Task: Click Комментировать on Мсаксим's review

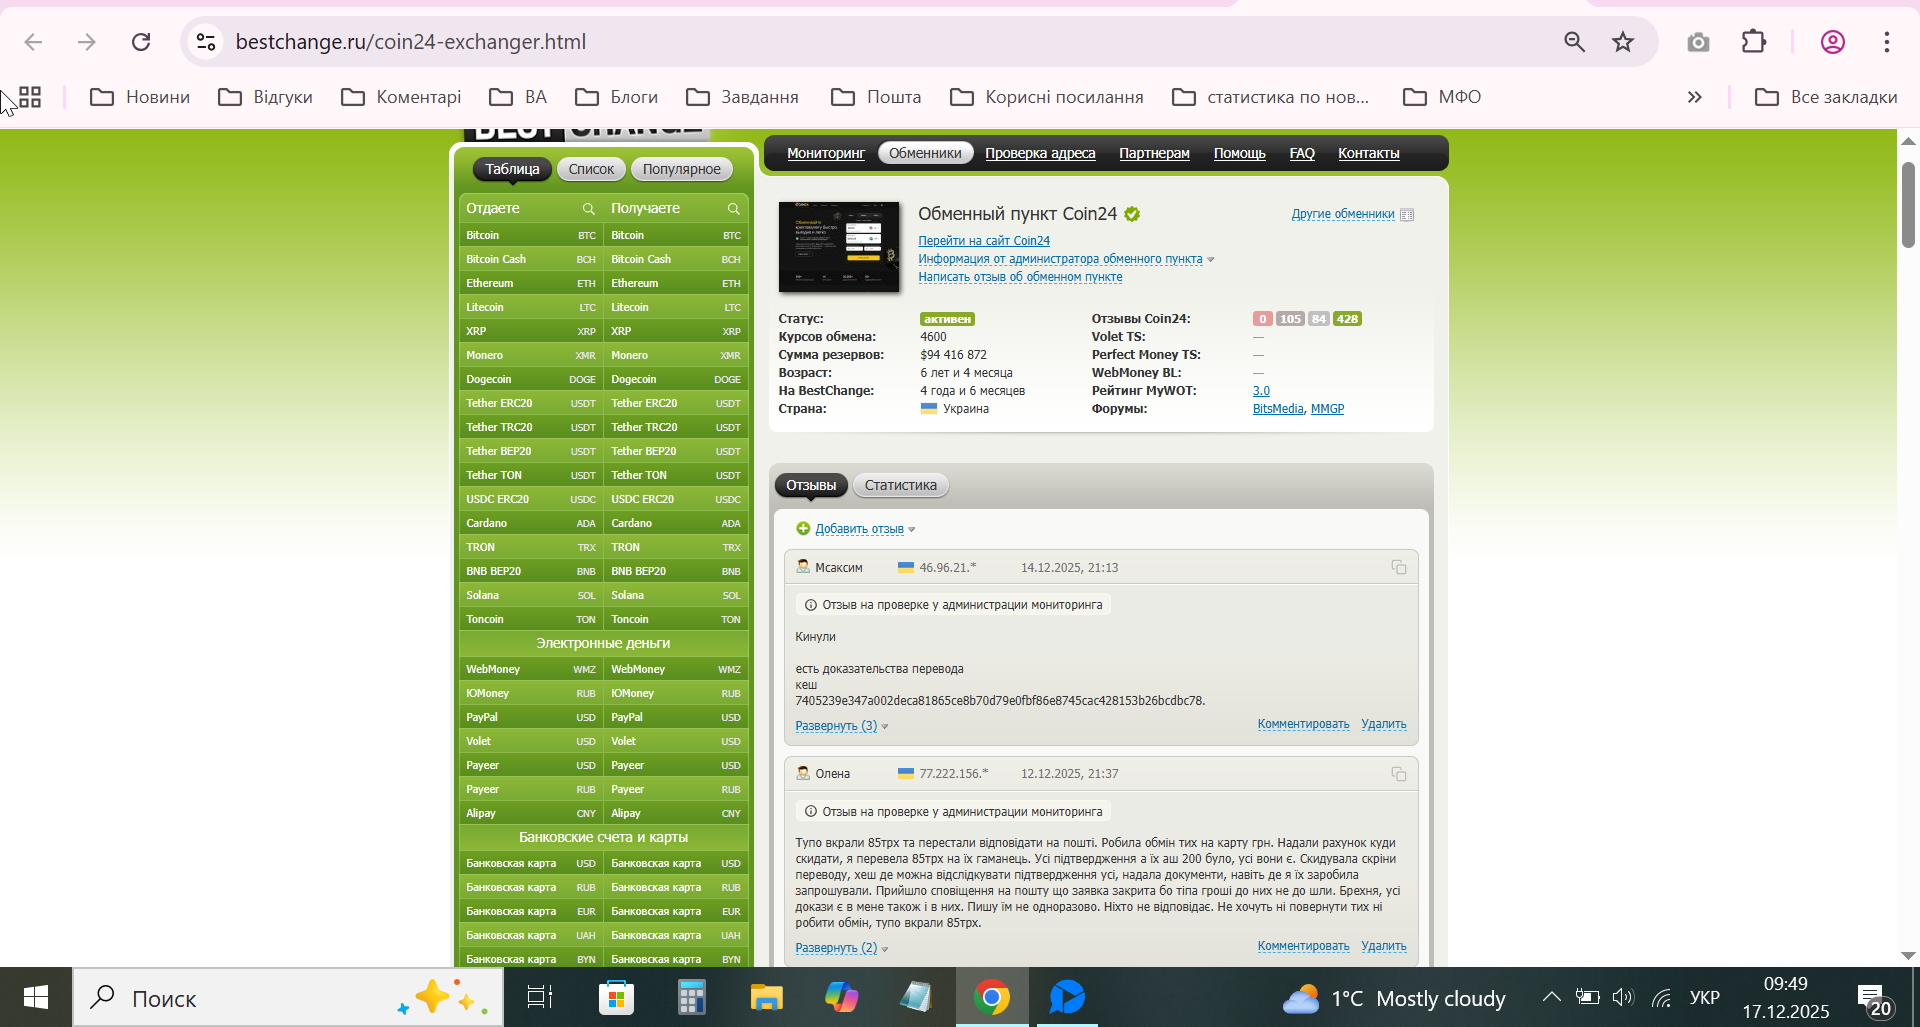Action: 1303,724
